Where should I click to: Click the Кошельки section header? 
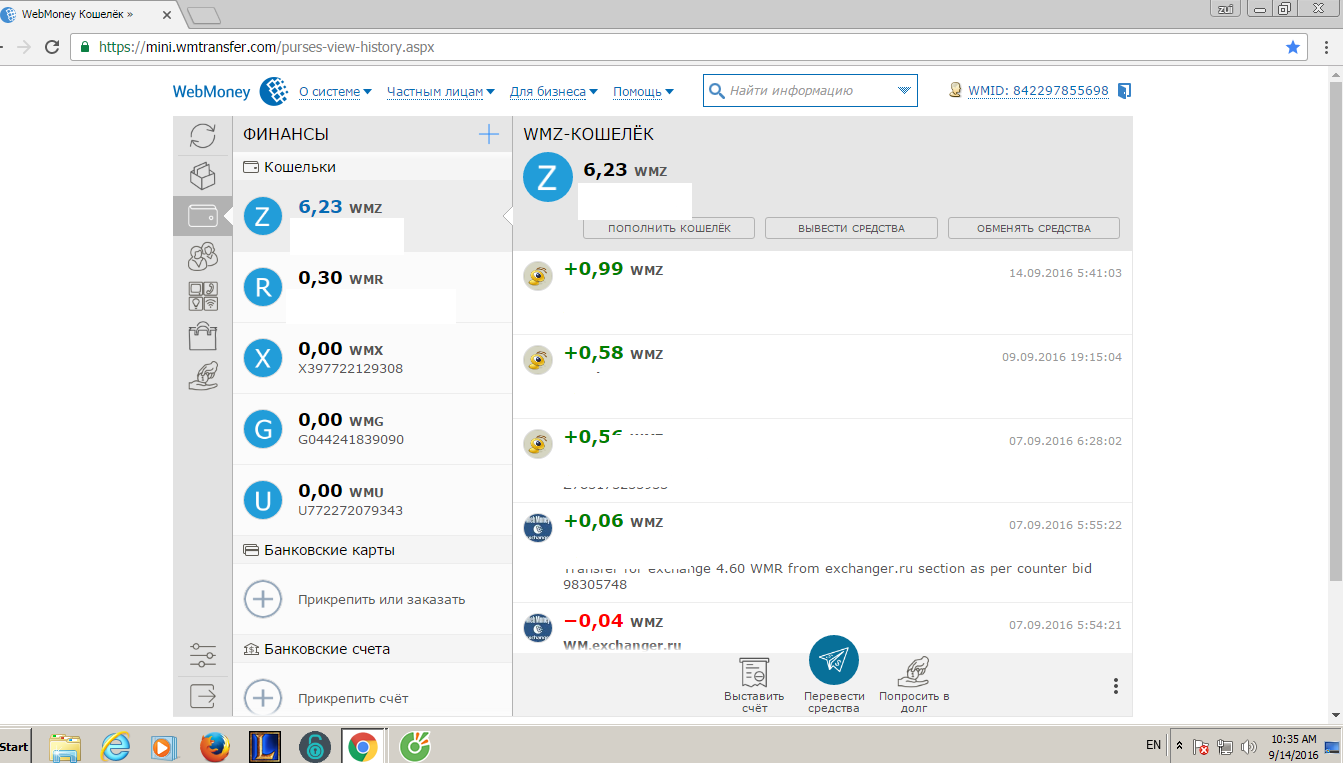coord(372,167)
